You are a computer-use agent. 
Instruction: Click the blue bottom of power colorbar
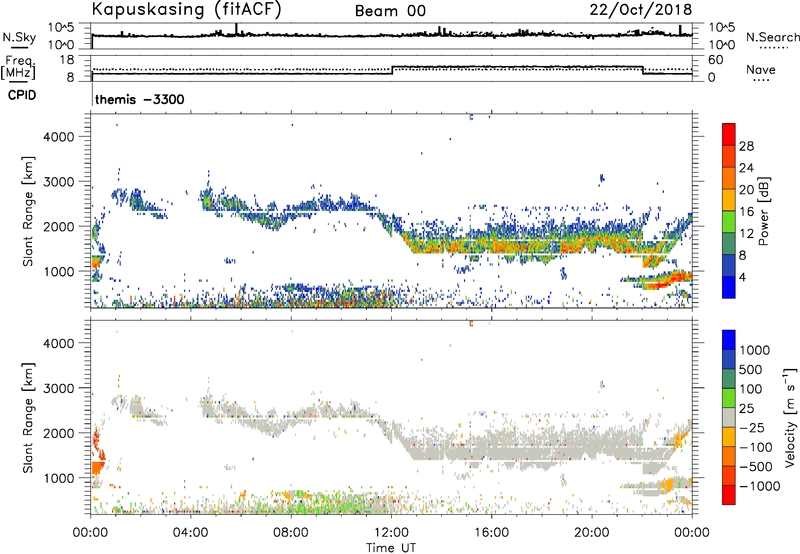pos(729,287)
